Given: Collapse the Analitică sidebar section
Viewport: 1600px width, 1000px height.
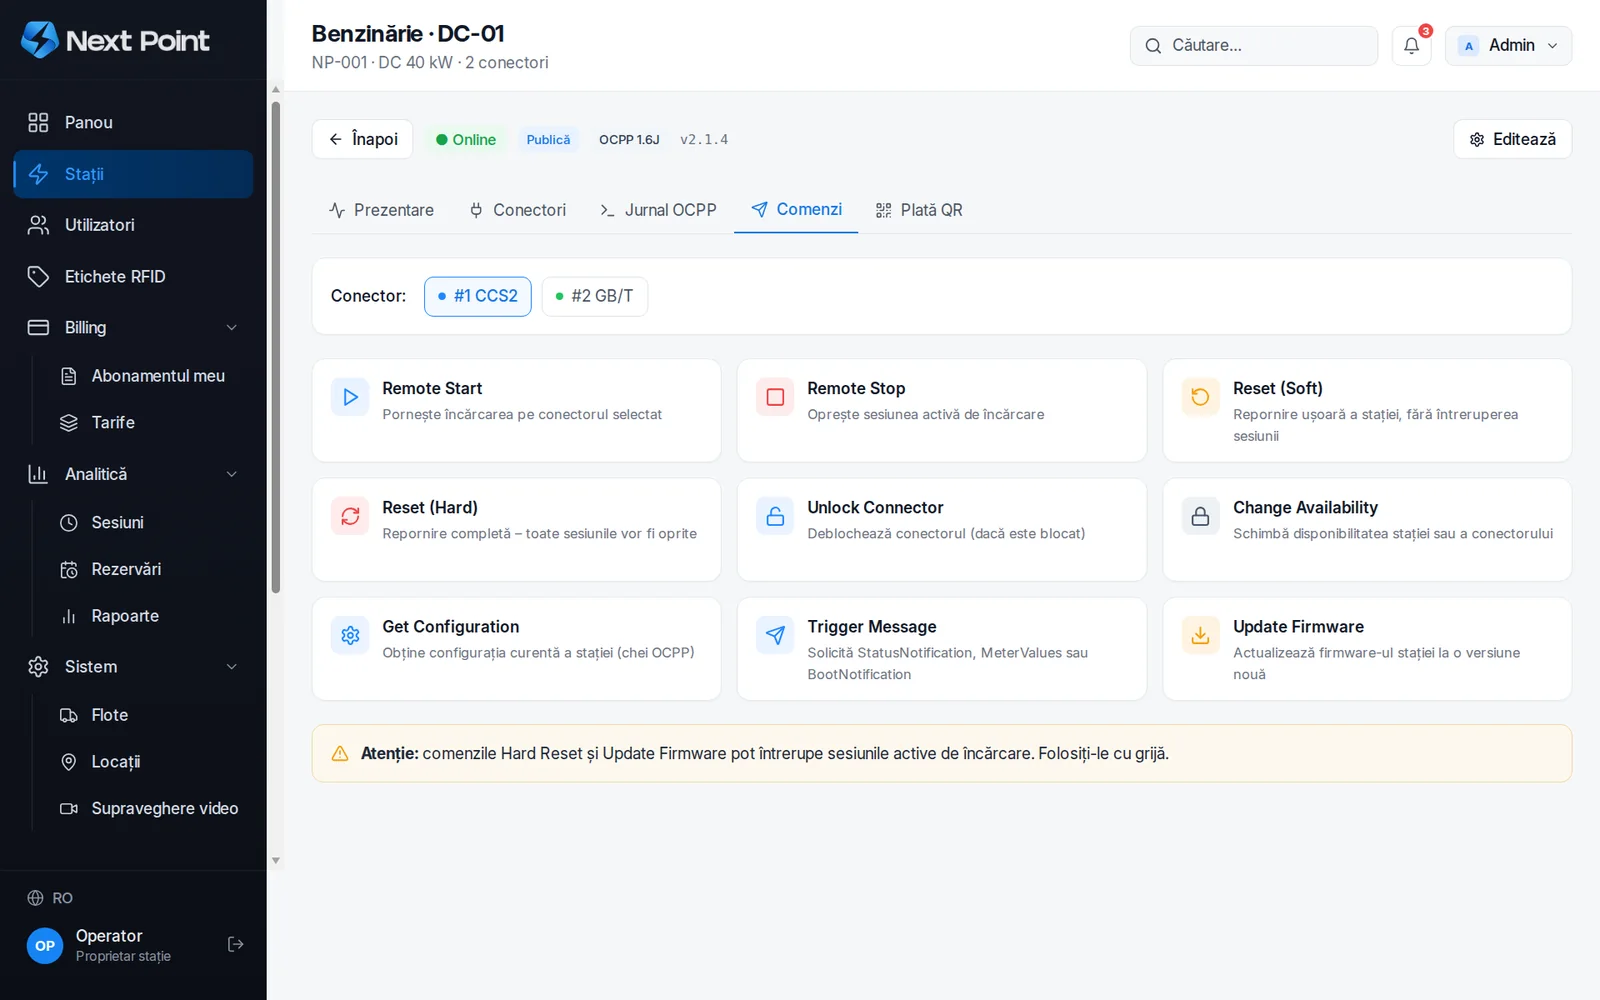Looking at the screenshot, I should (133, 474).
